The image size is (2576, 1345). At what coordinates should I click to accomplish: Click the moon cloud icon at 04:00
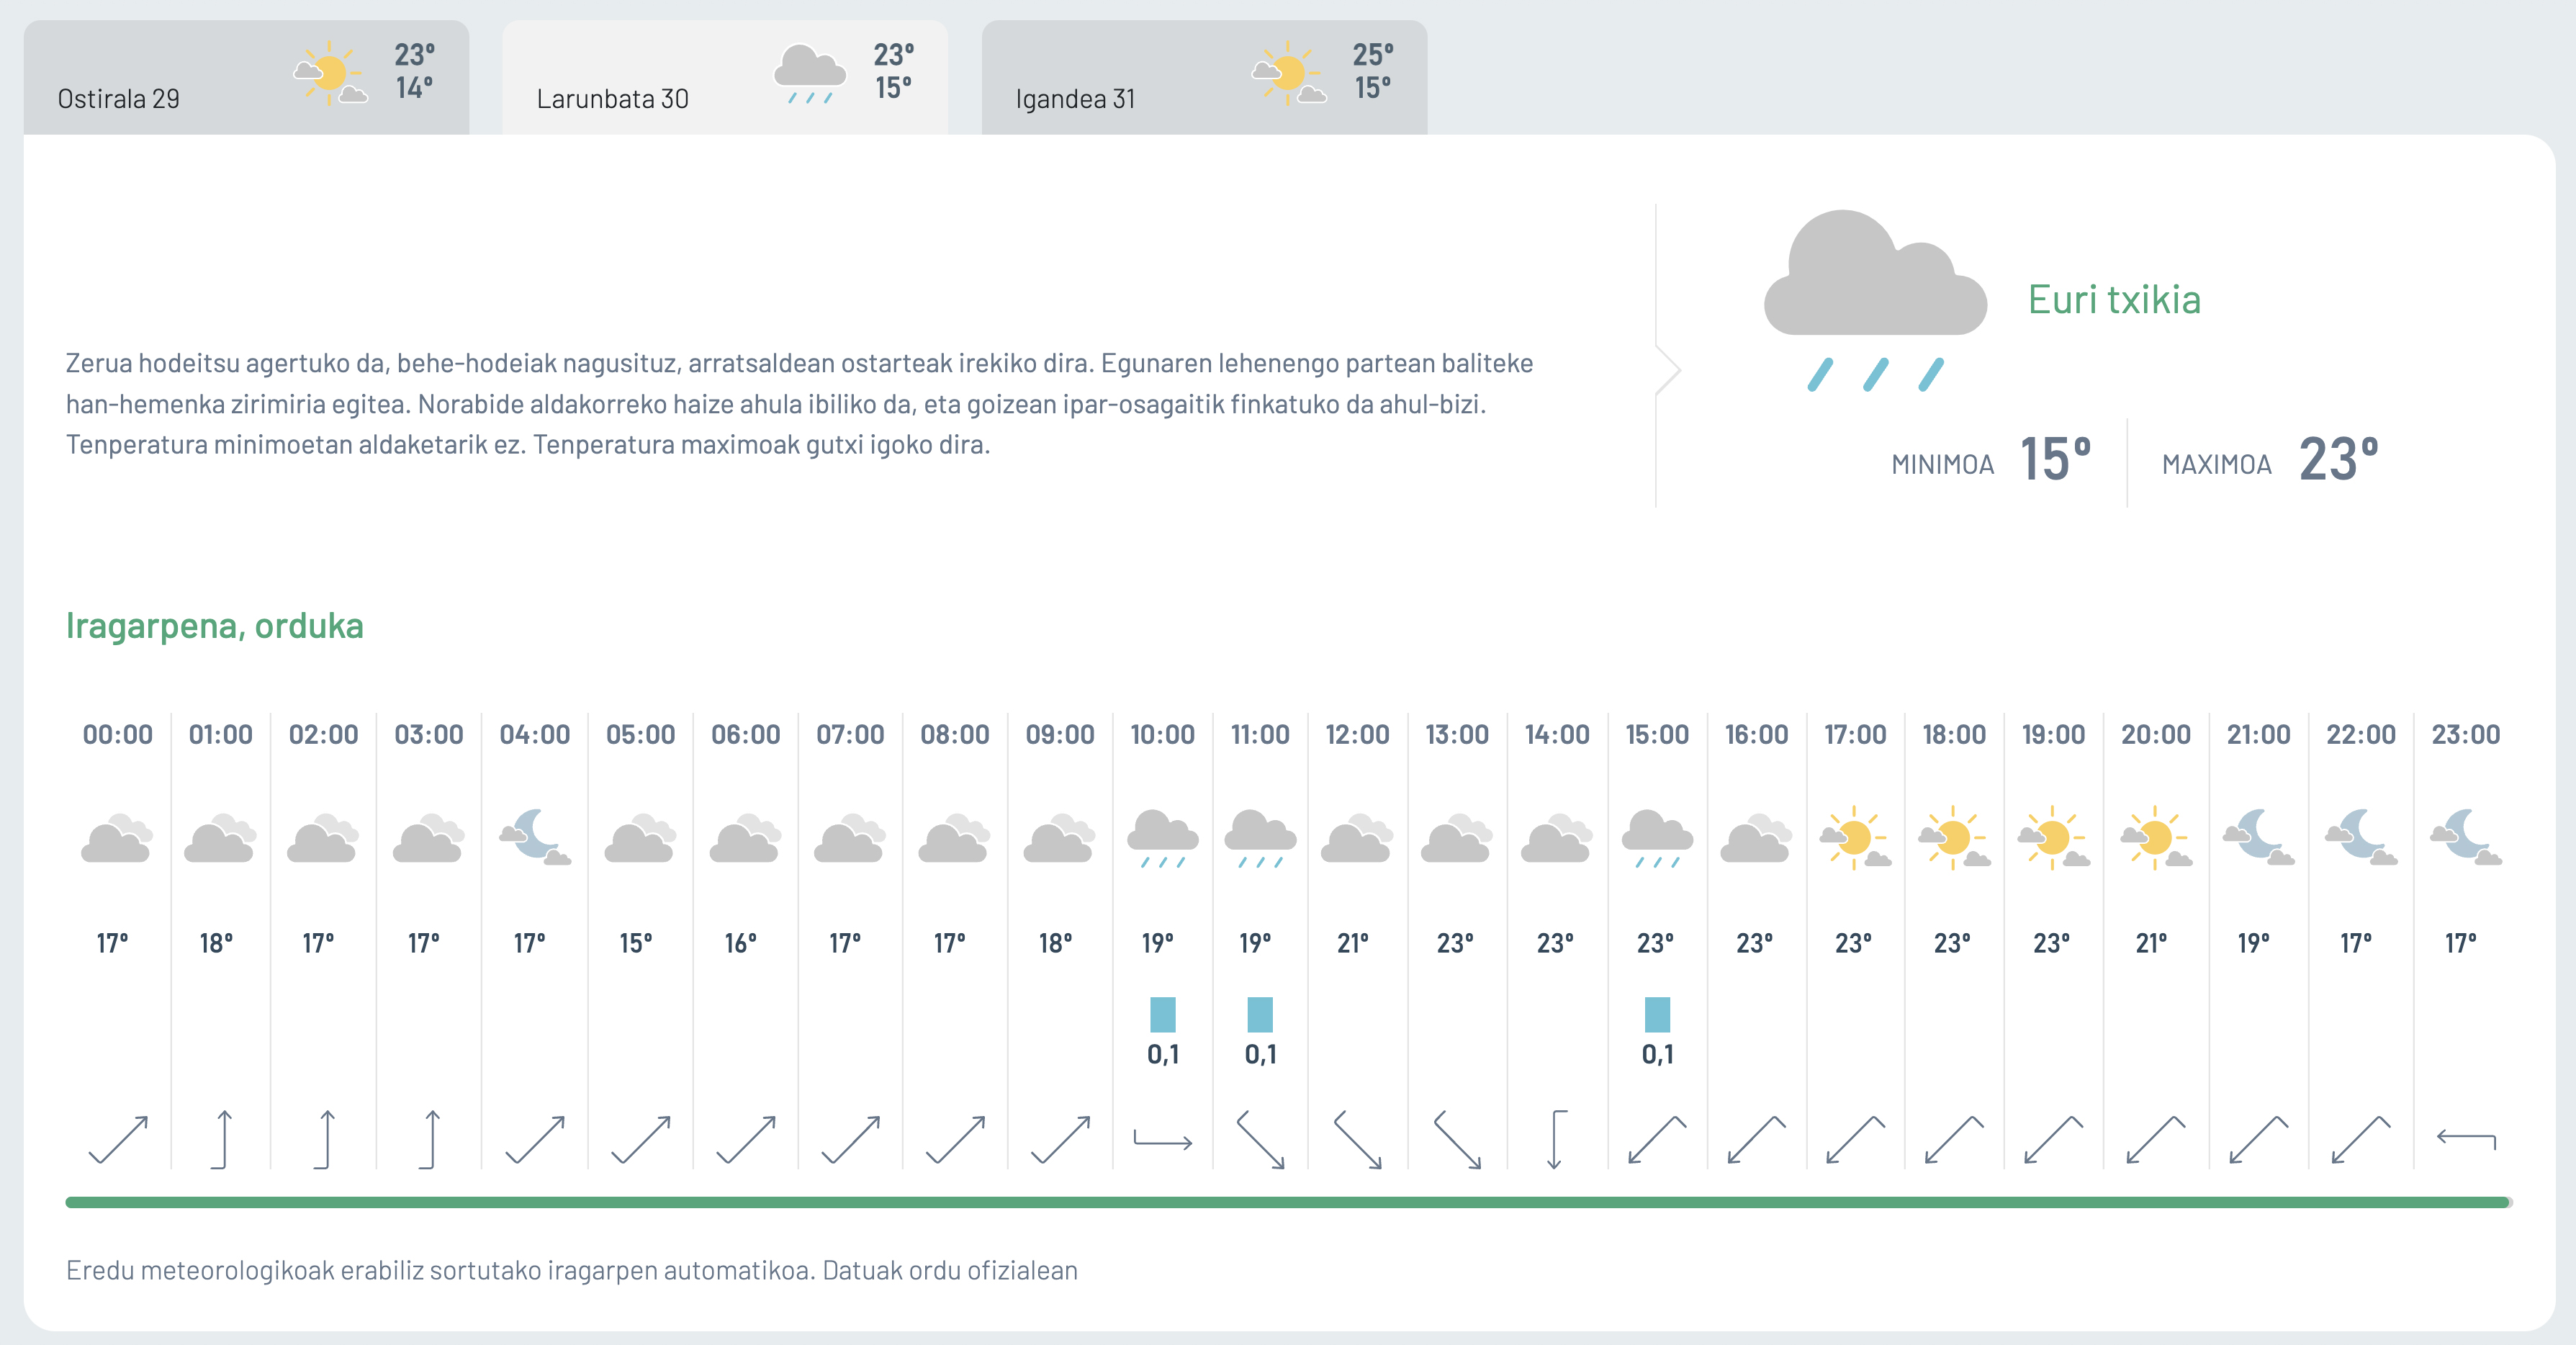pyautogui.click(x=535, y=837)
